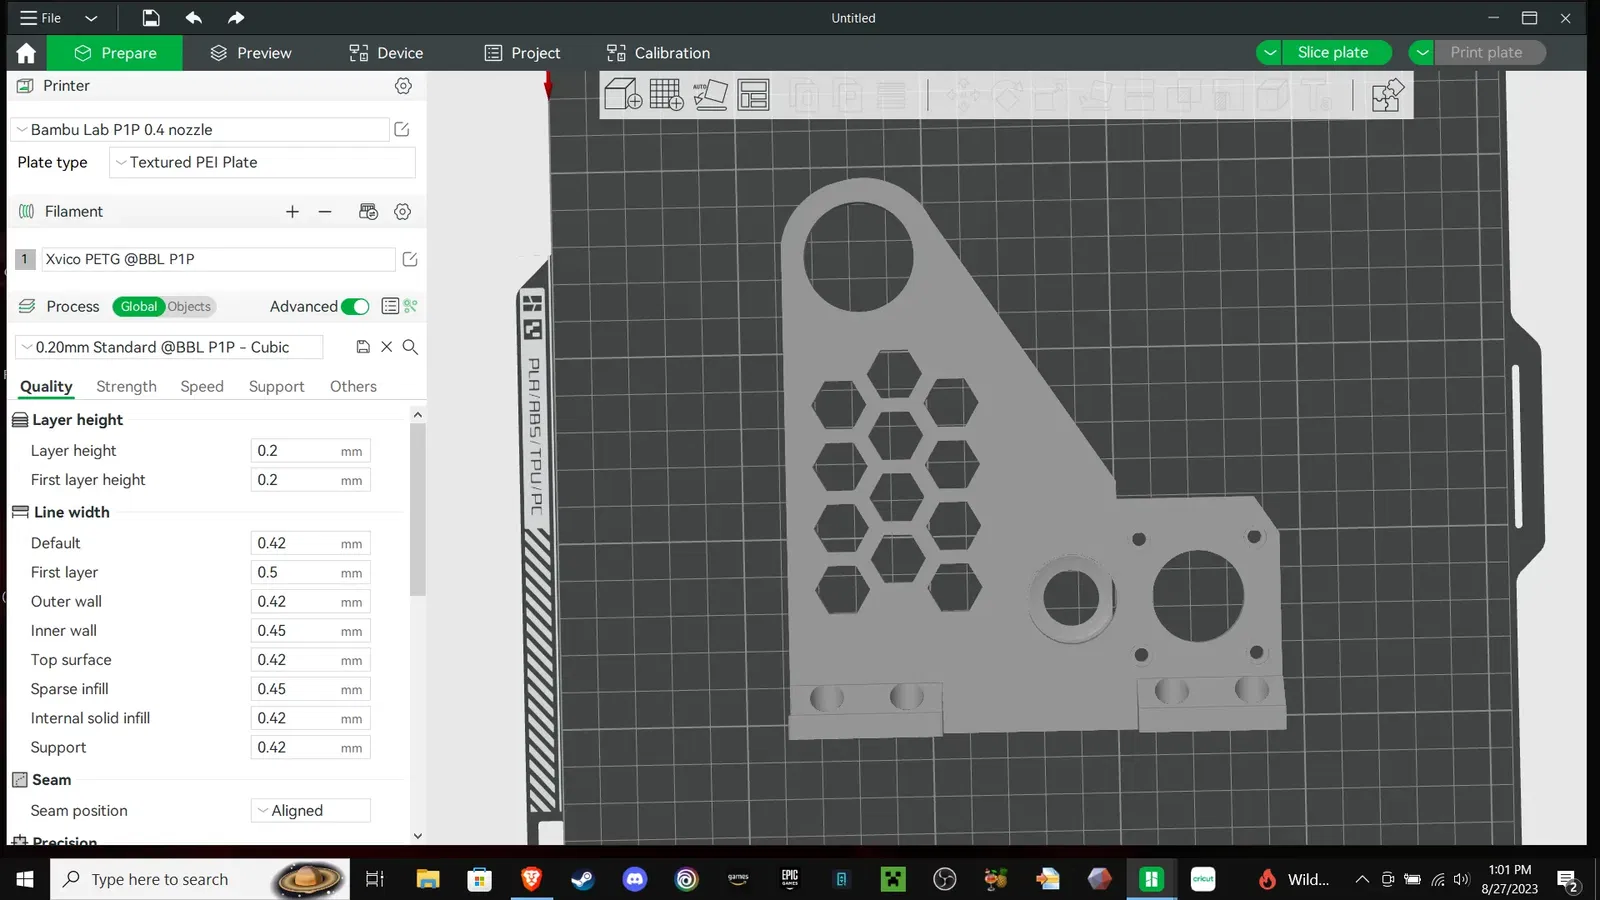This screenshot has height=900, width=1600.
Task: Open the Assembly view puzzle icon
Action: pyautogui.click(x=1387, y=95)
